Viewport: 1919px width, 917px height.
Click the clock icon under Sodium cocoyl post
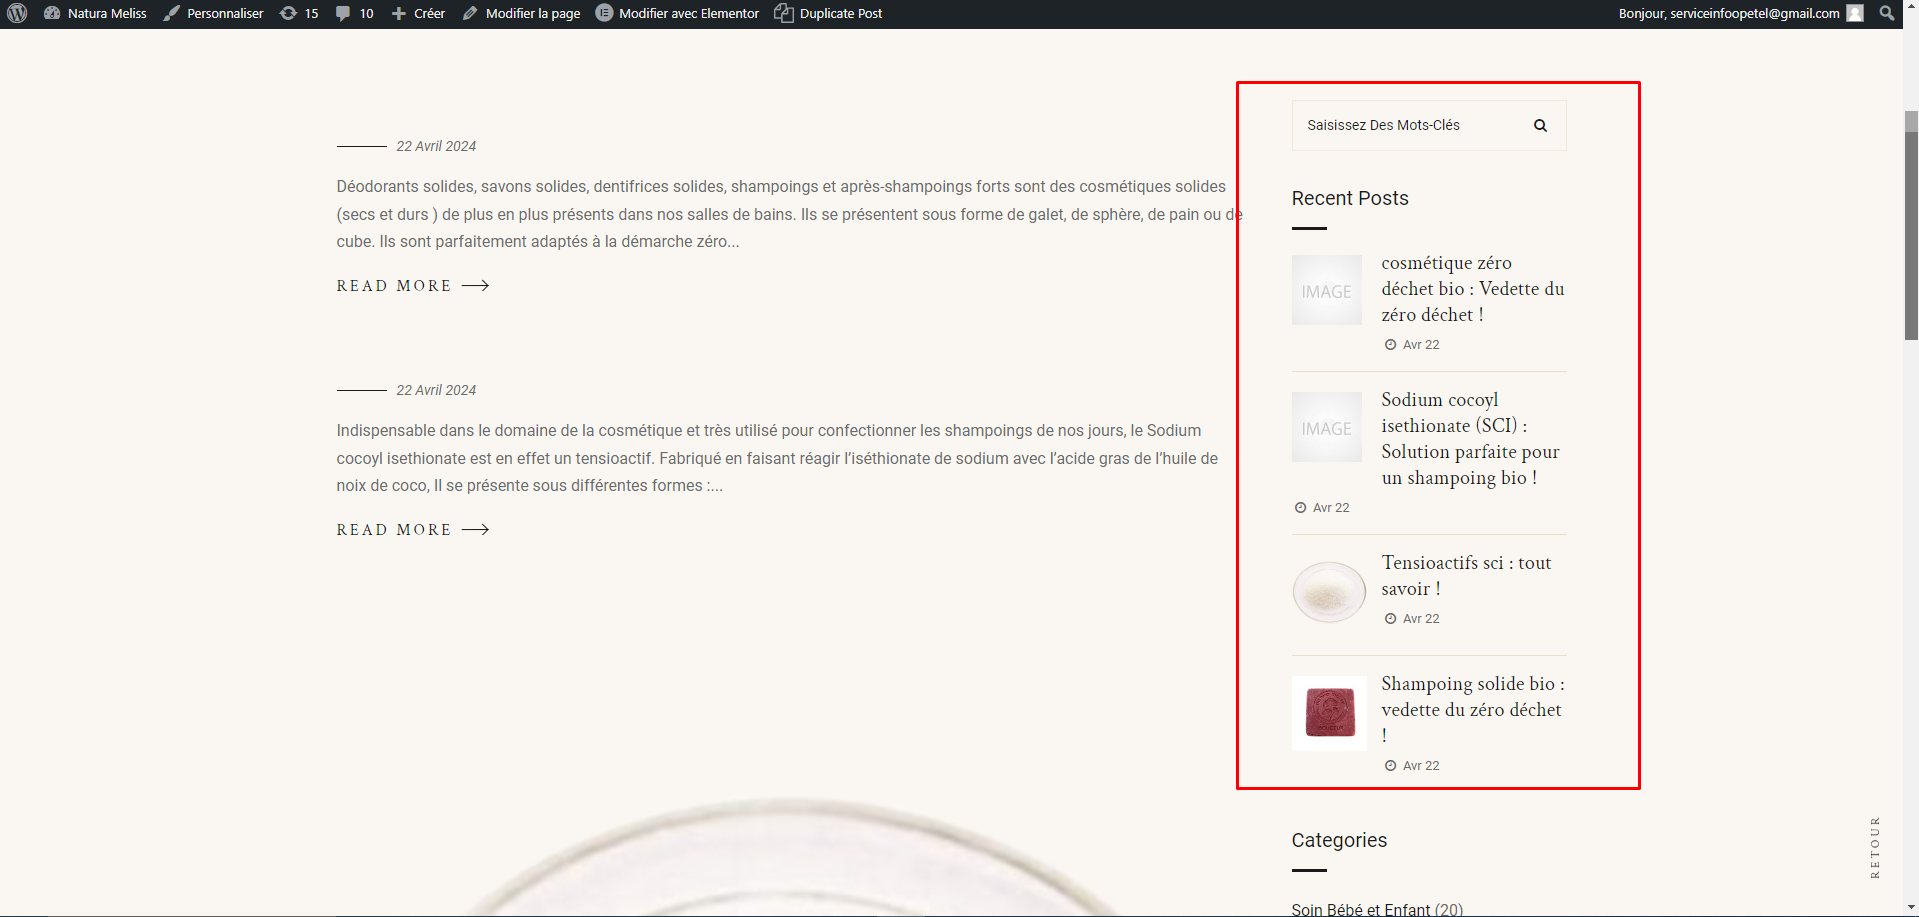tap(1300, 508)
